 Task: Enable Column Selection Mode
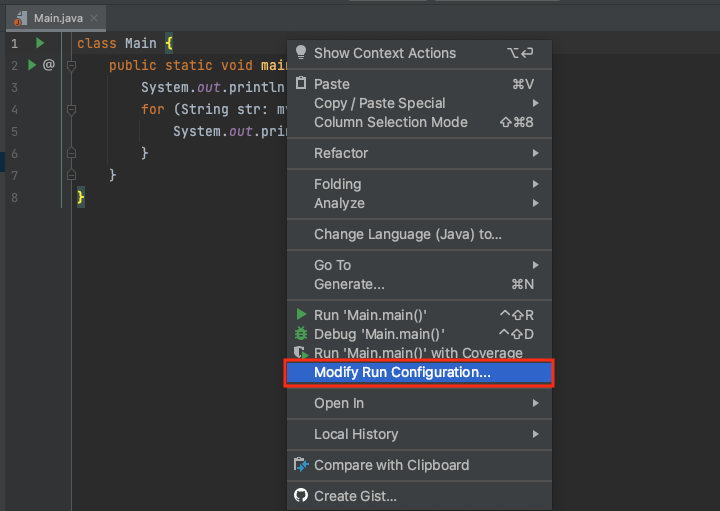419,122
